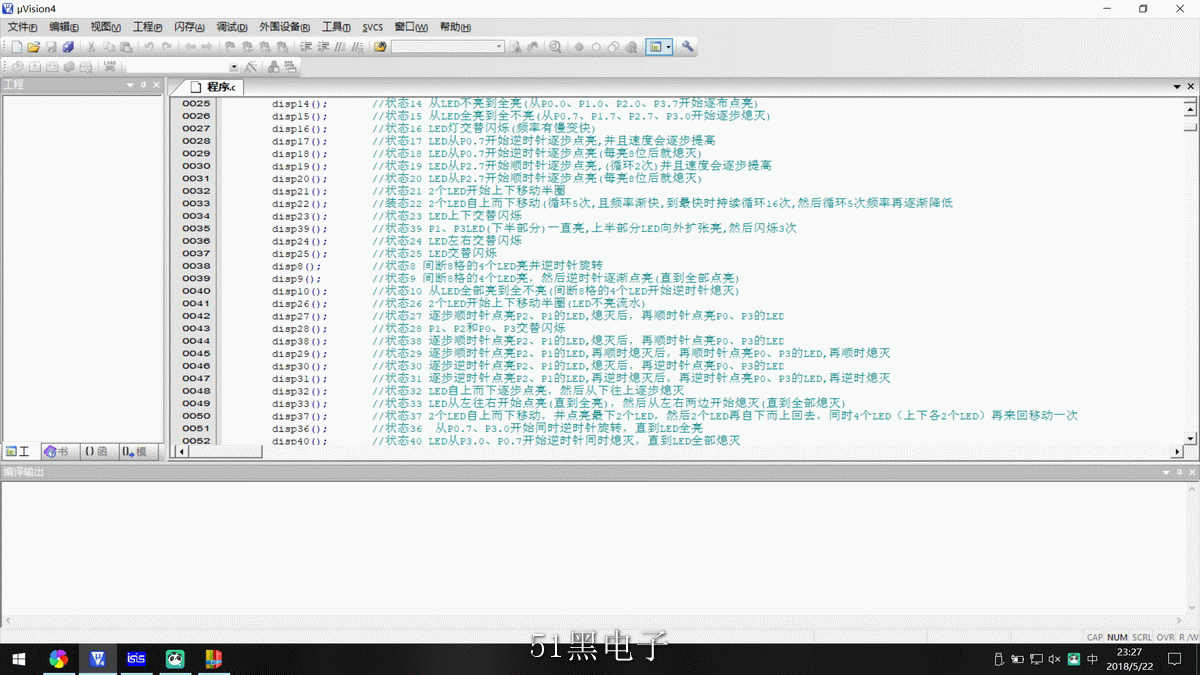
Task: Open the Windows Start menu
Action: (x=19, y=659)
